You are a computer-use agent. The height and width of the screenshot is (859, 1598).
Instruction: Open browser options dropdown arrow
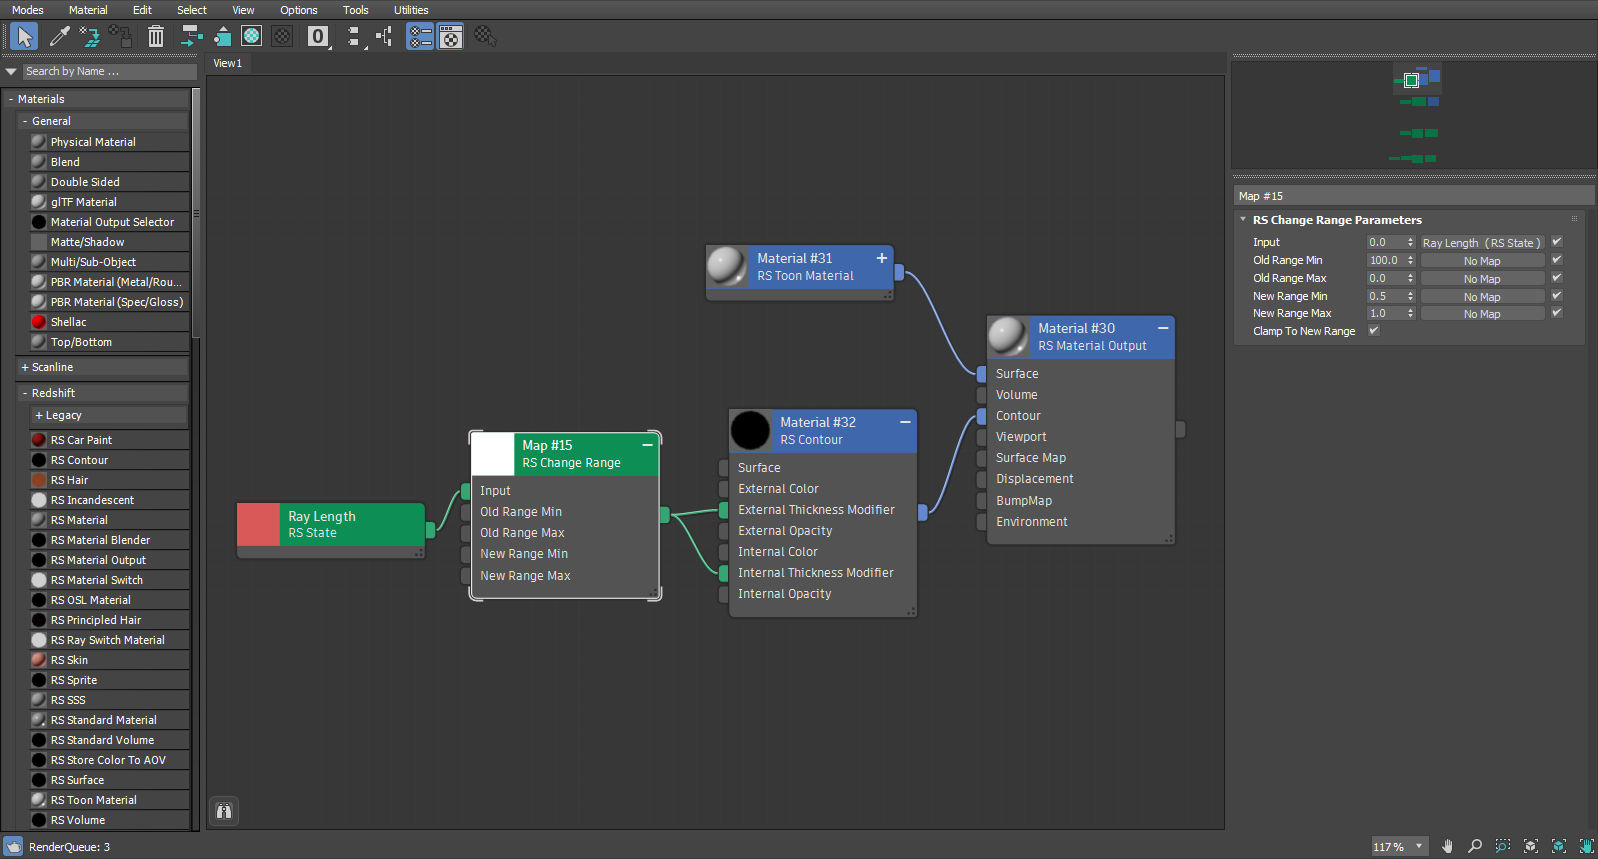tap(11, 71)
